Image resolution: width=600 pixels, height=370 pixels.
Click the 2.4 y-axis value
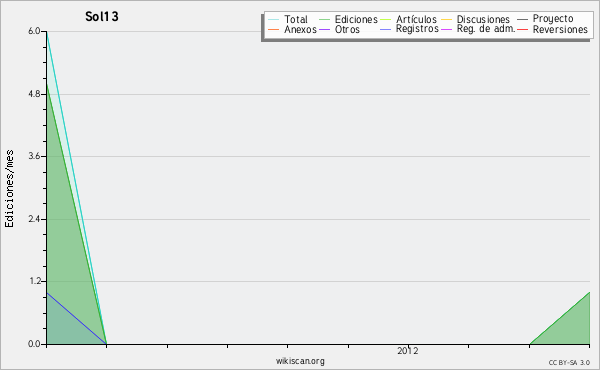tap(34, 219)
